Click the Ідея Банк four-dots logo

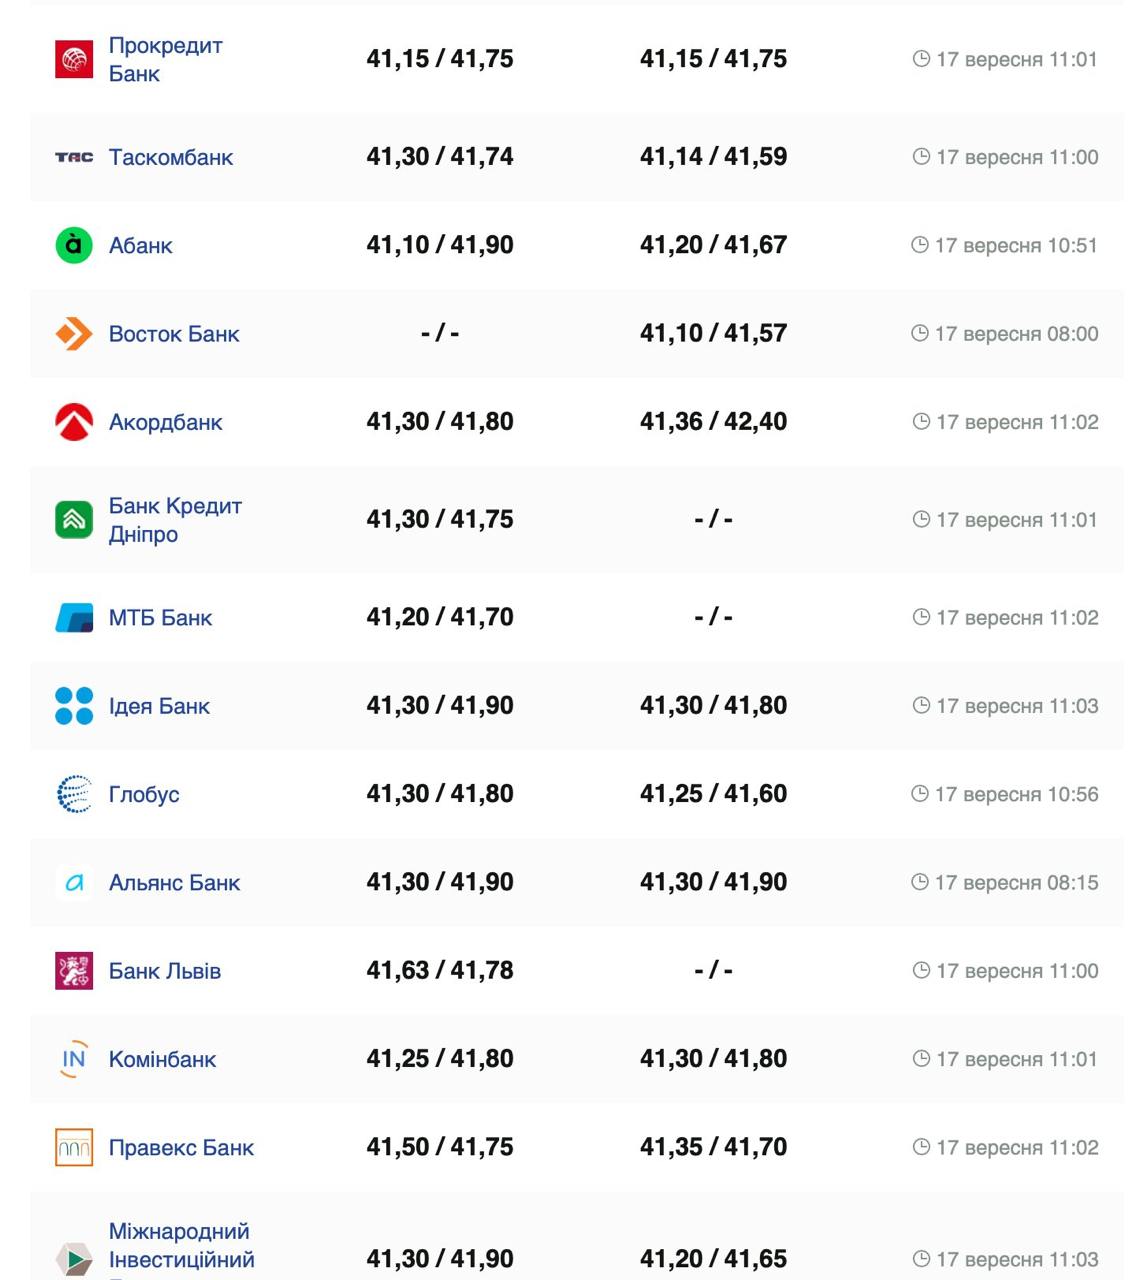coord(74,706)
